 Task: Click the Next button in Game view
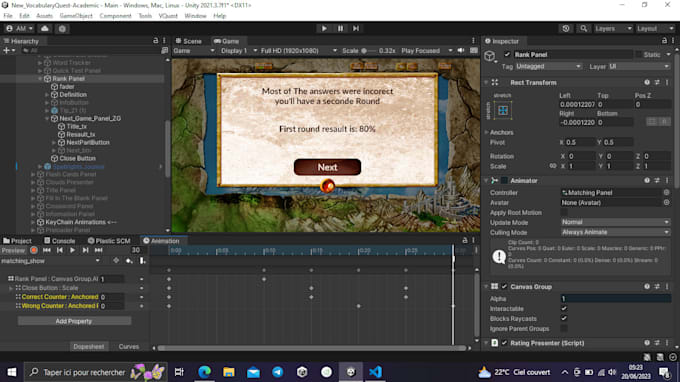click(x=327, y=167)
